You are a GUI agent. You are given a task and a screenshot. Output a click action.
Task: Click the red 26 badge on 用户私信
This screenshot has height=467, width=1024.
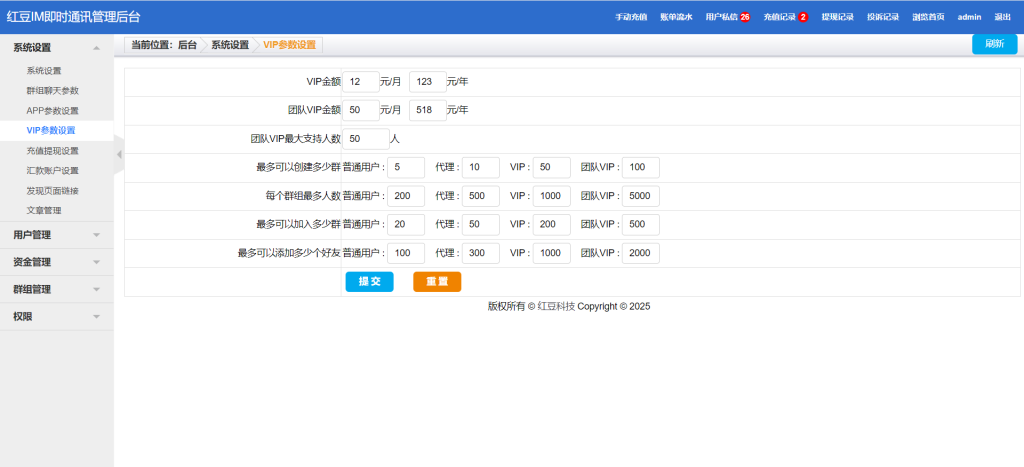click(x=745, y=17)
